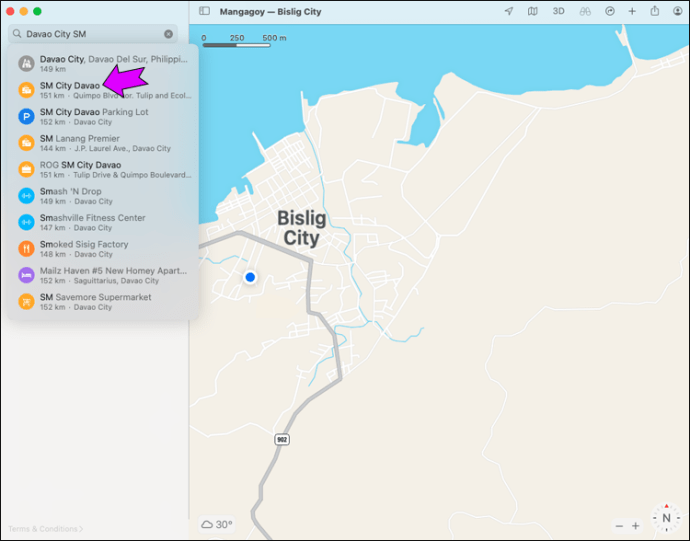Zoom in with the map plus button
This screenshot has width=690, height=541.
click(635, 526)
